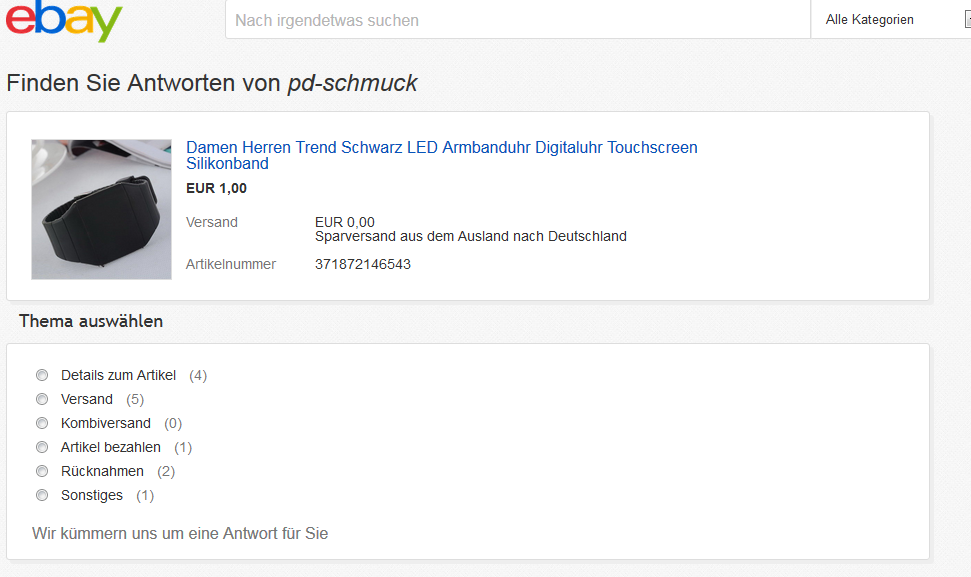Click the 'Details zum Artikel' label

pyautogui.click(x=118, y=375)
